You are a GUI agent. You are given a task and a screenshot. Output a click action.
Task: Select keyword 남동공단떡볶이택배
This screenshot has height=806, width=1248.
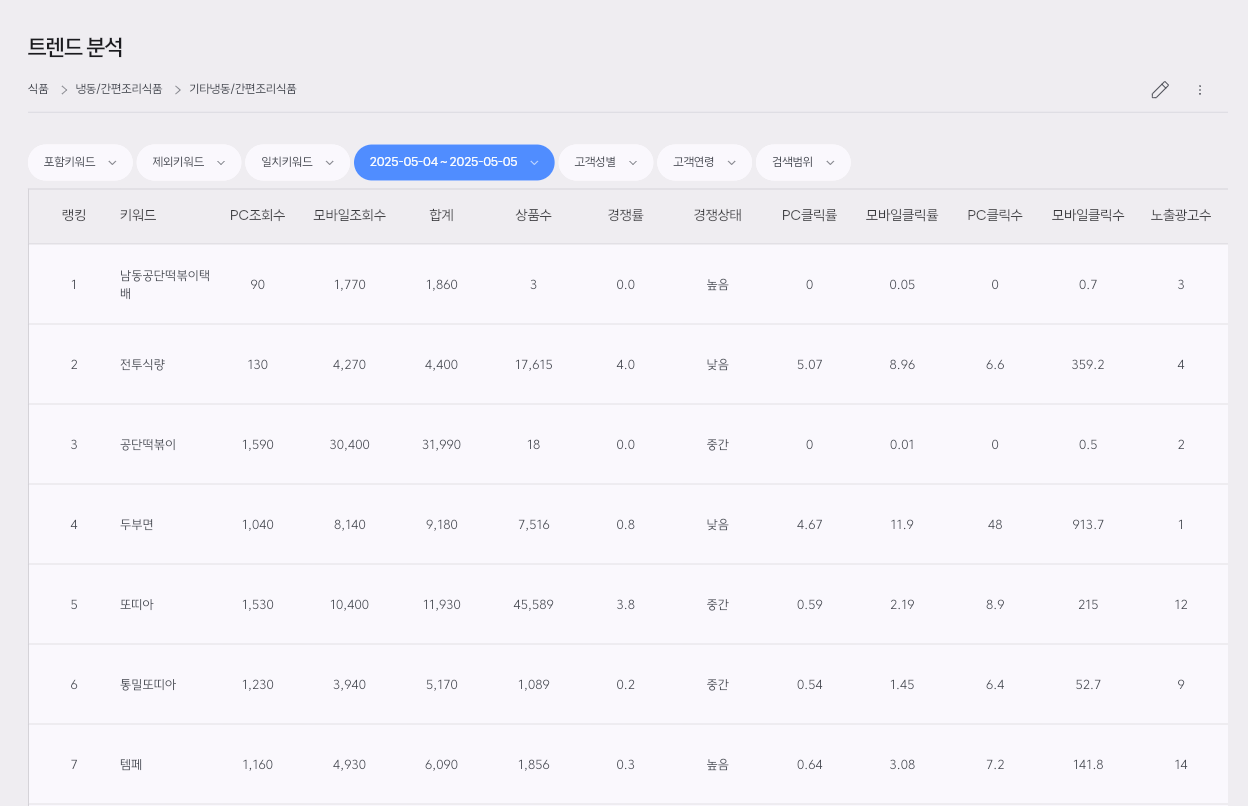165,284
